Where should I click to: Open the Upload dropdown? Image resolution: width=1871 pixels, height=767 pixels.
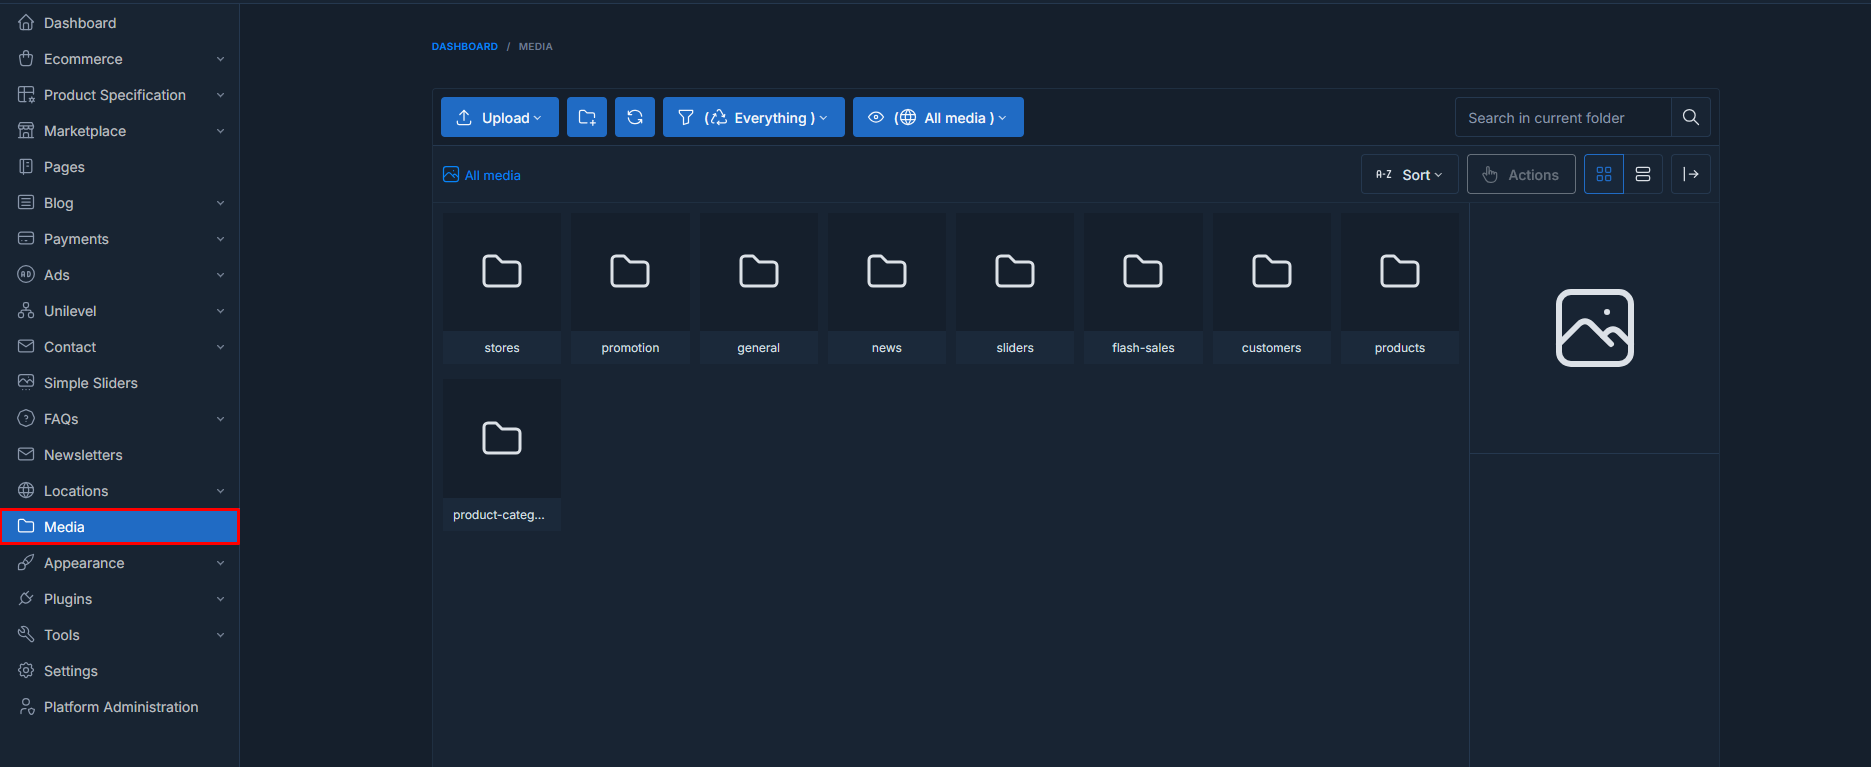[500, 117]
